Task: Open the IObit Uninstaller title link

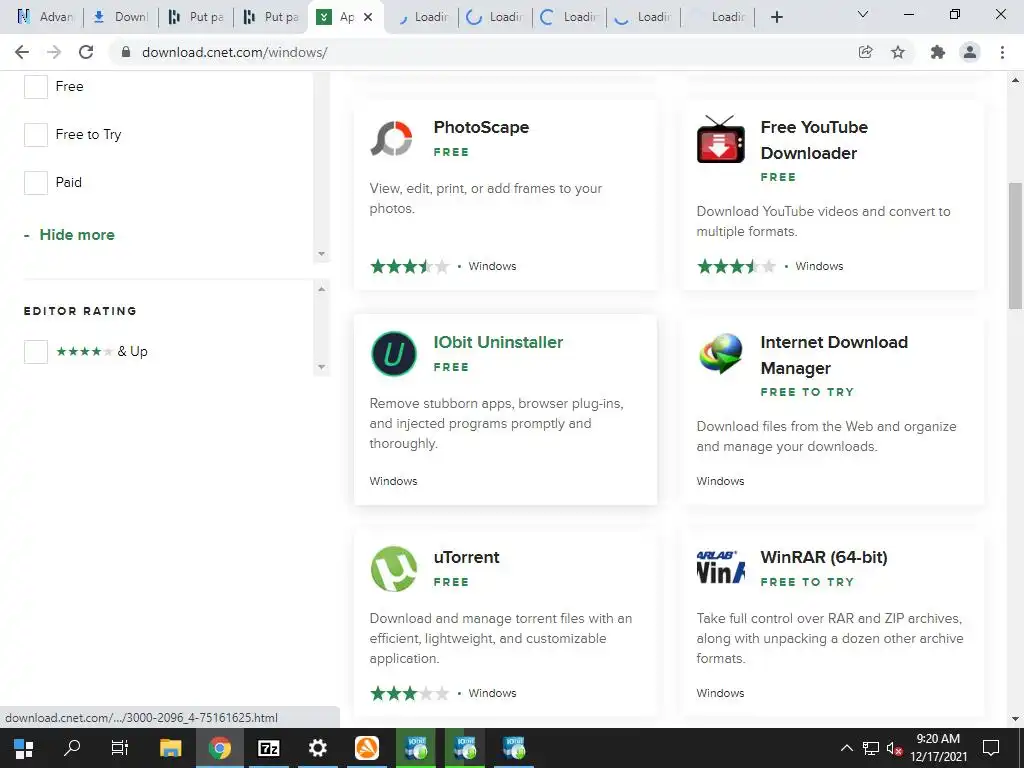Action: point(498,342)
